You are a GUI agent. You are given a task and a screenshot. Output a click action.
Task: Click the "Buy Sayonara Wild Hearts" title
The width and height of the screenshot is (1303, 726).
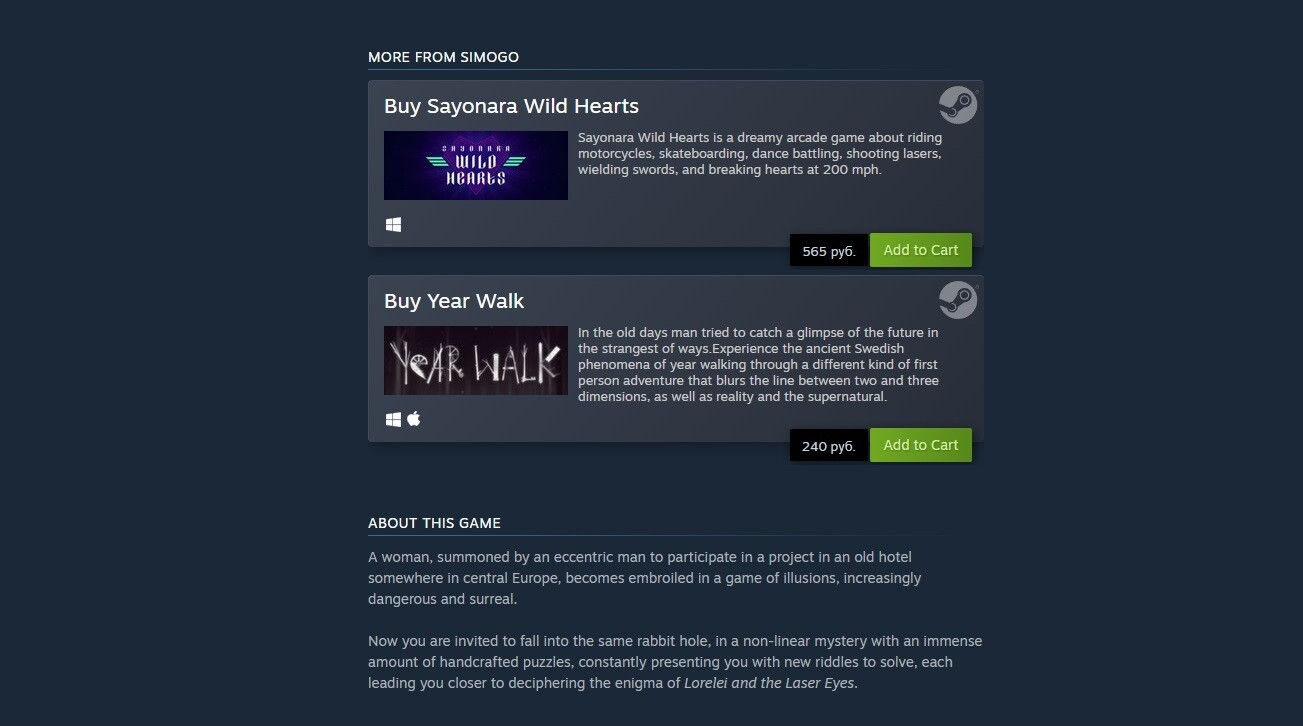pos(511,106)
